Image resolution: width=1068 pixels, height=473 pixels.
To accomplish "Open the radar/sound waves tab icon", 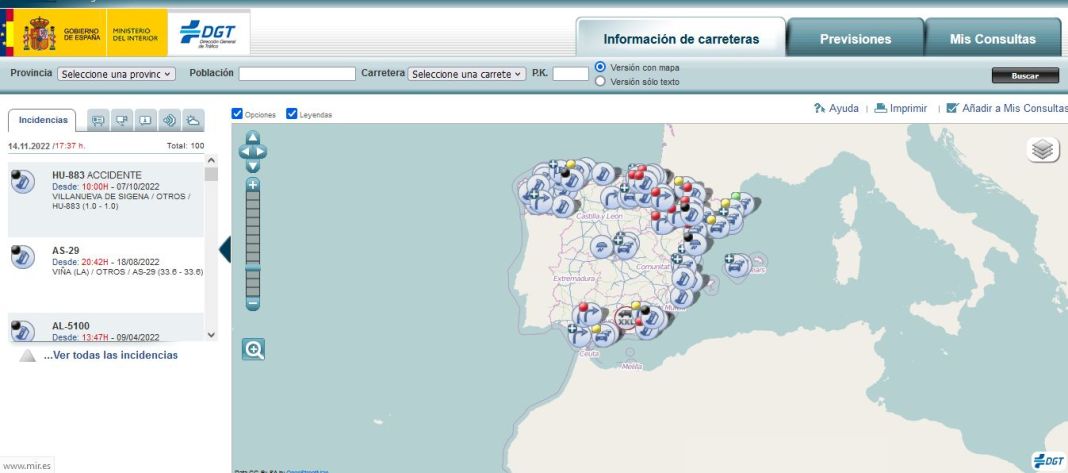I will (x=169, y=120).
